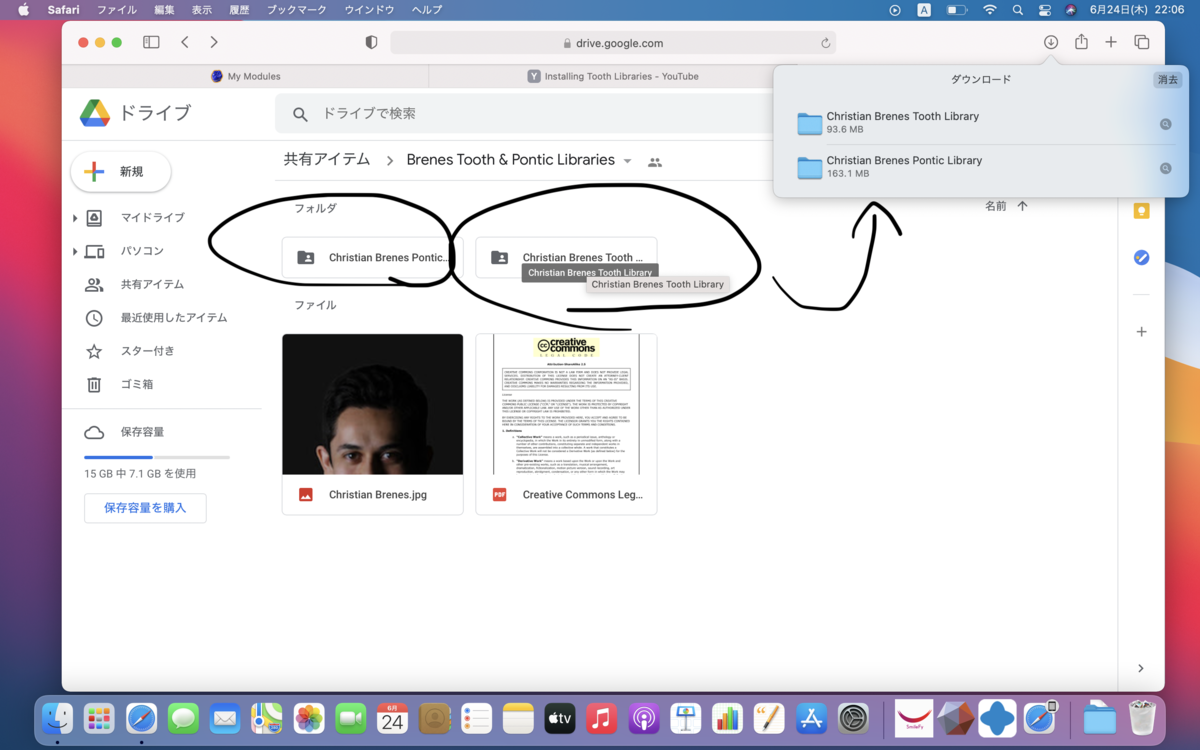This screenshot has height=750, width=1200.
Task: Reveal Pontic Library in Finder magnifier icon
Action: pyautogui.click(x=1165, y=169)
